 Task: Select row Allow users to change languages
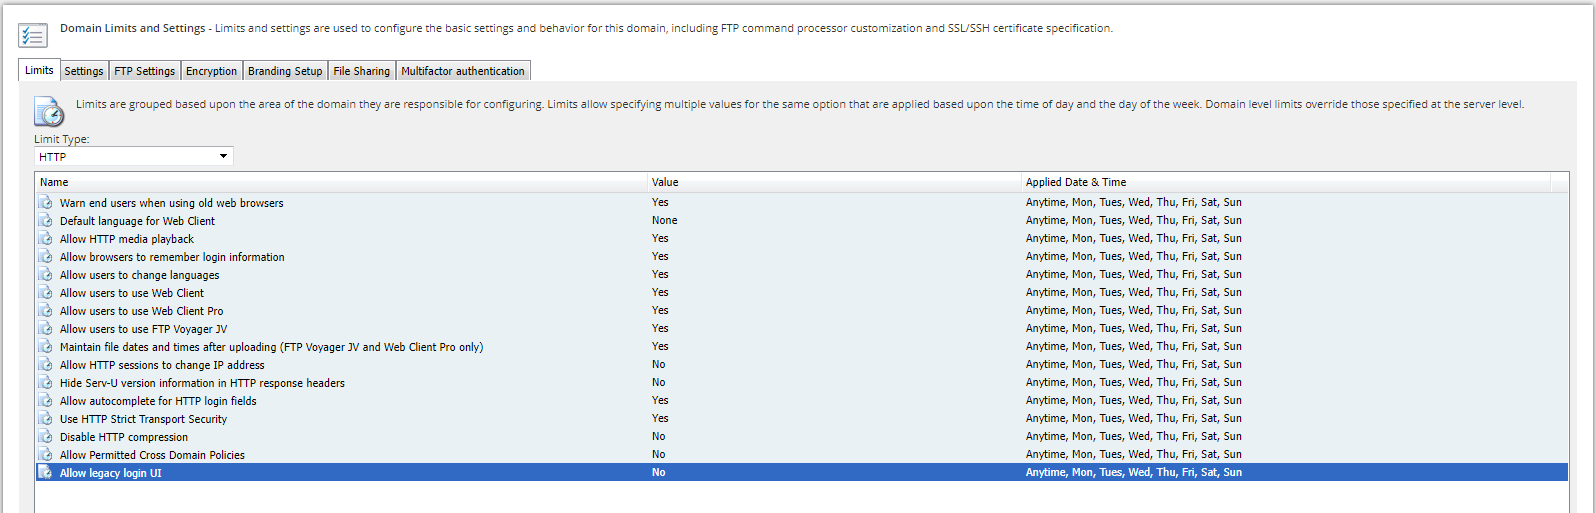pyautogui.click(x=802, y=275)
